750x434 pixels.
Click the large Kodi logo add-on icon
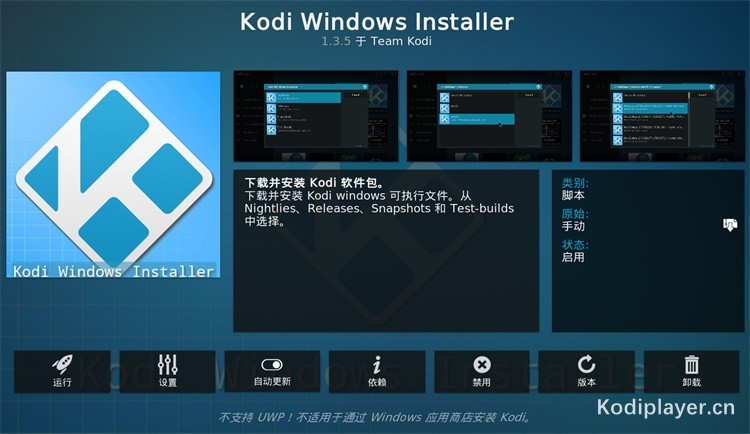tap(113, 175)
